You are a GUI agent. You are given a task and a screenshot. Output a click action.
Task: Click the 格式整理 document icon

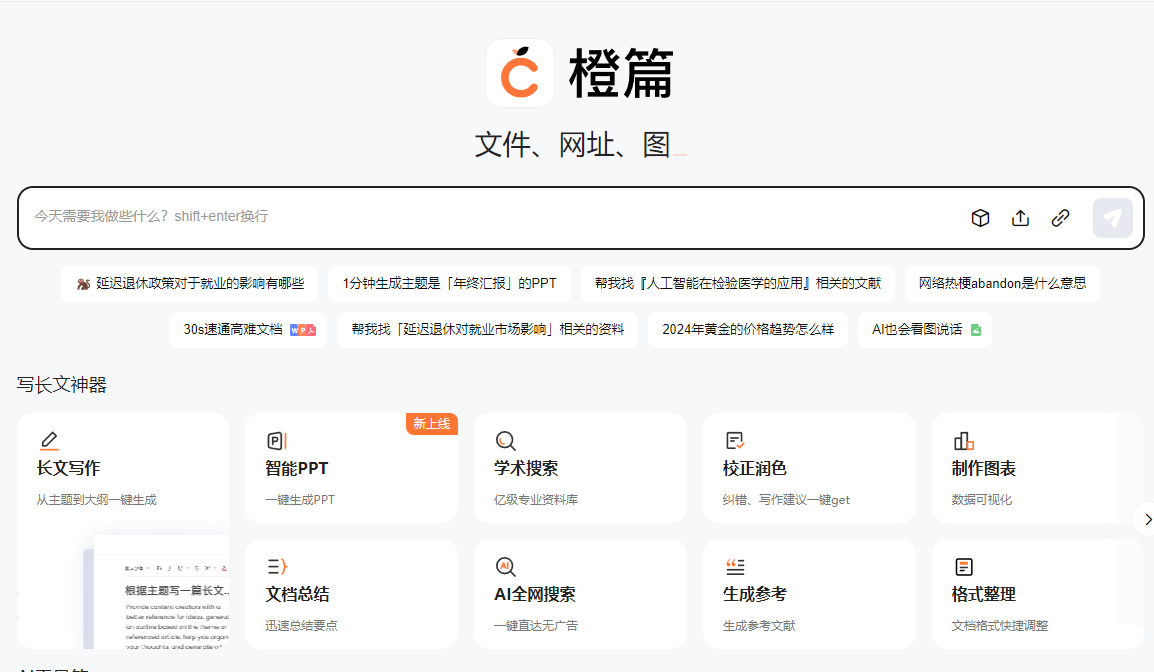pyautogui.click(x=964, y=566)
